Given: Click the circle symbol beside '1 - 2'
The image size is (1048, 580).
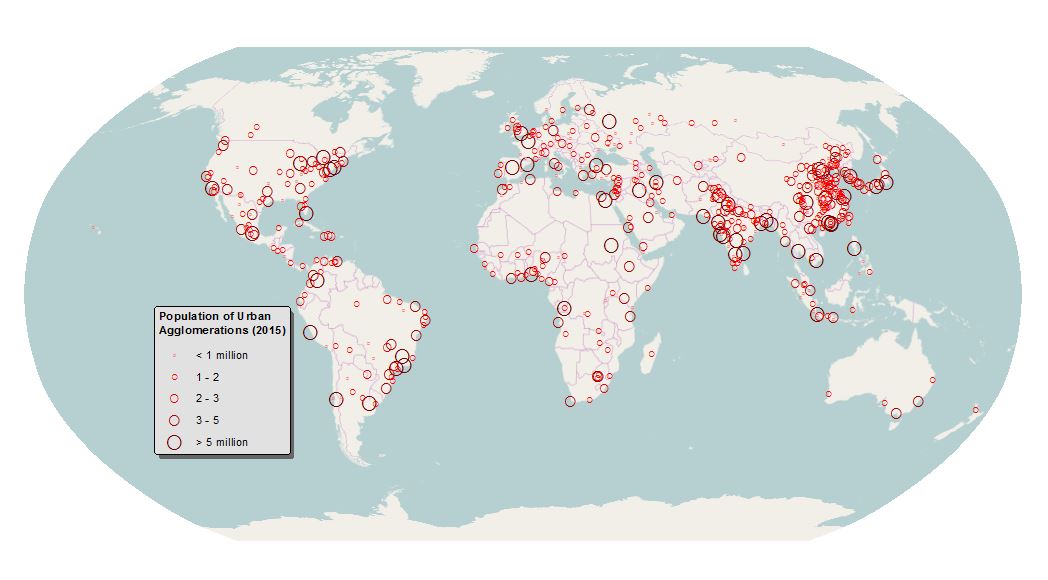Looking at the screenshot, I should click(174, 377).
